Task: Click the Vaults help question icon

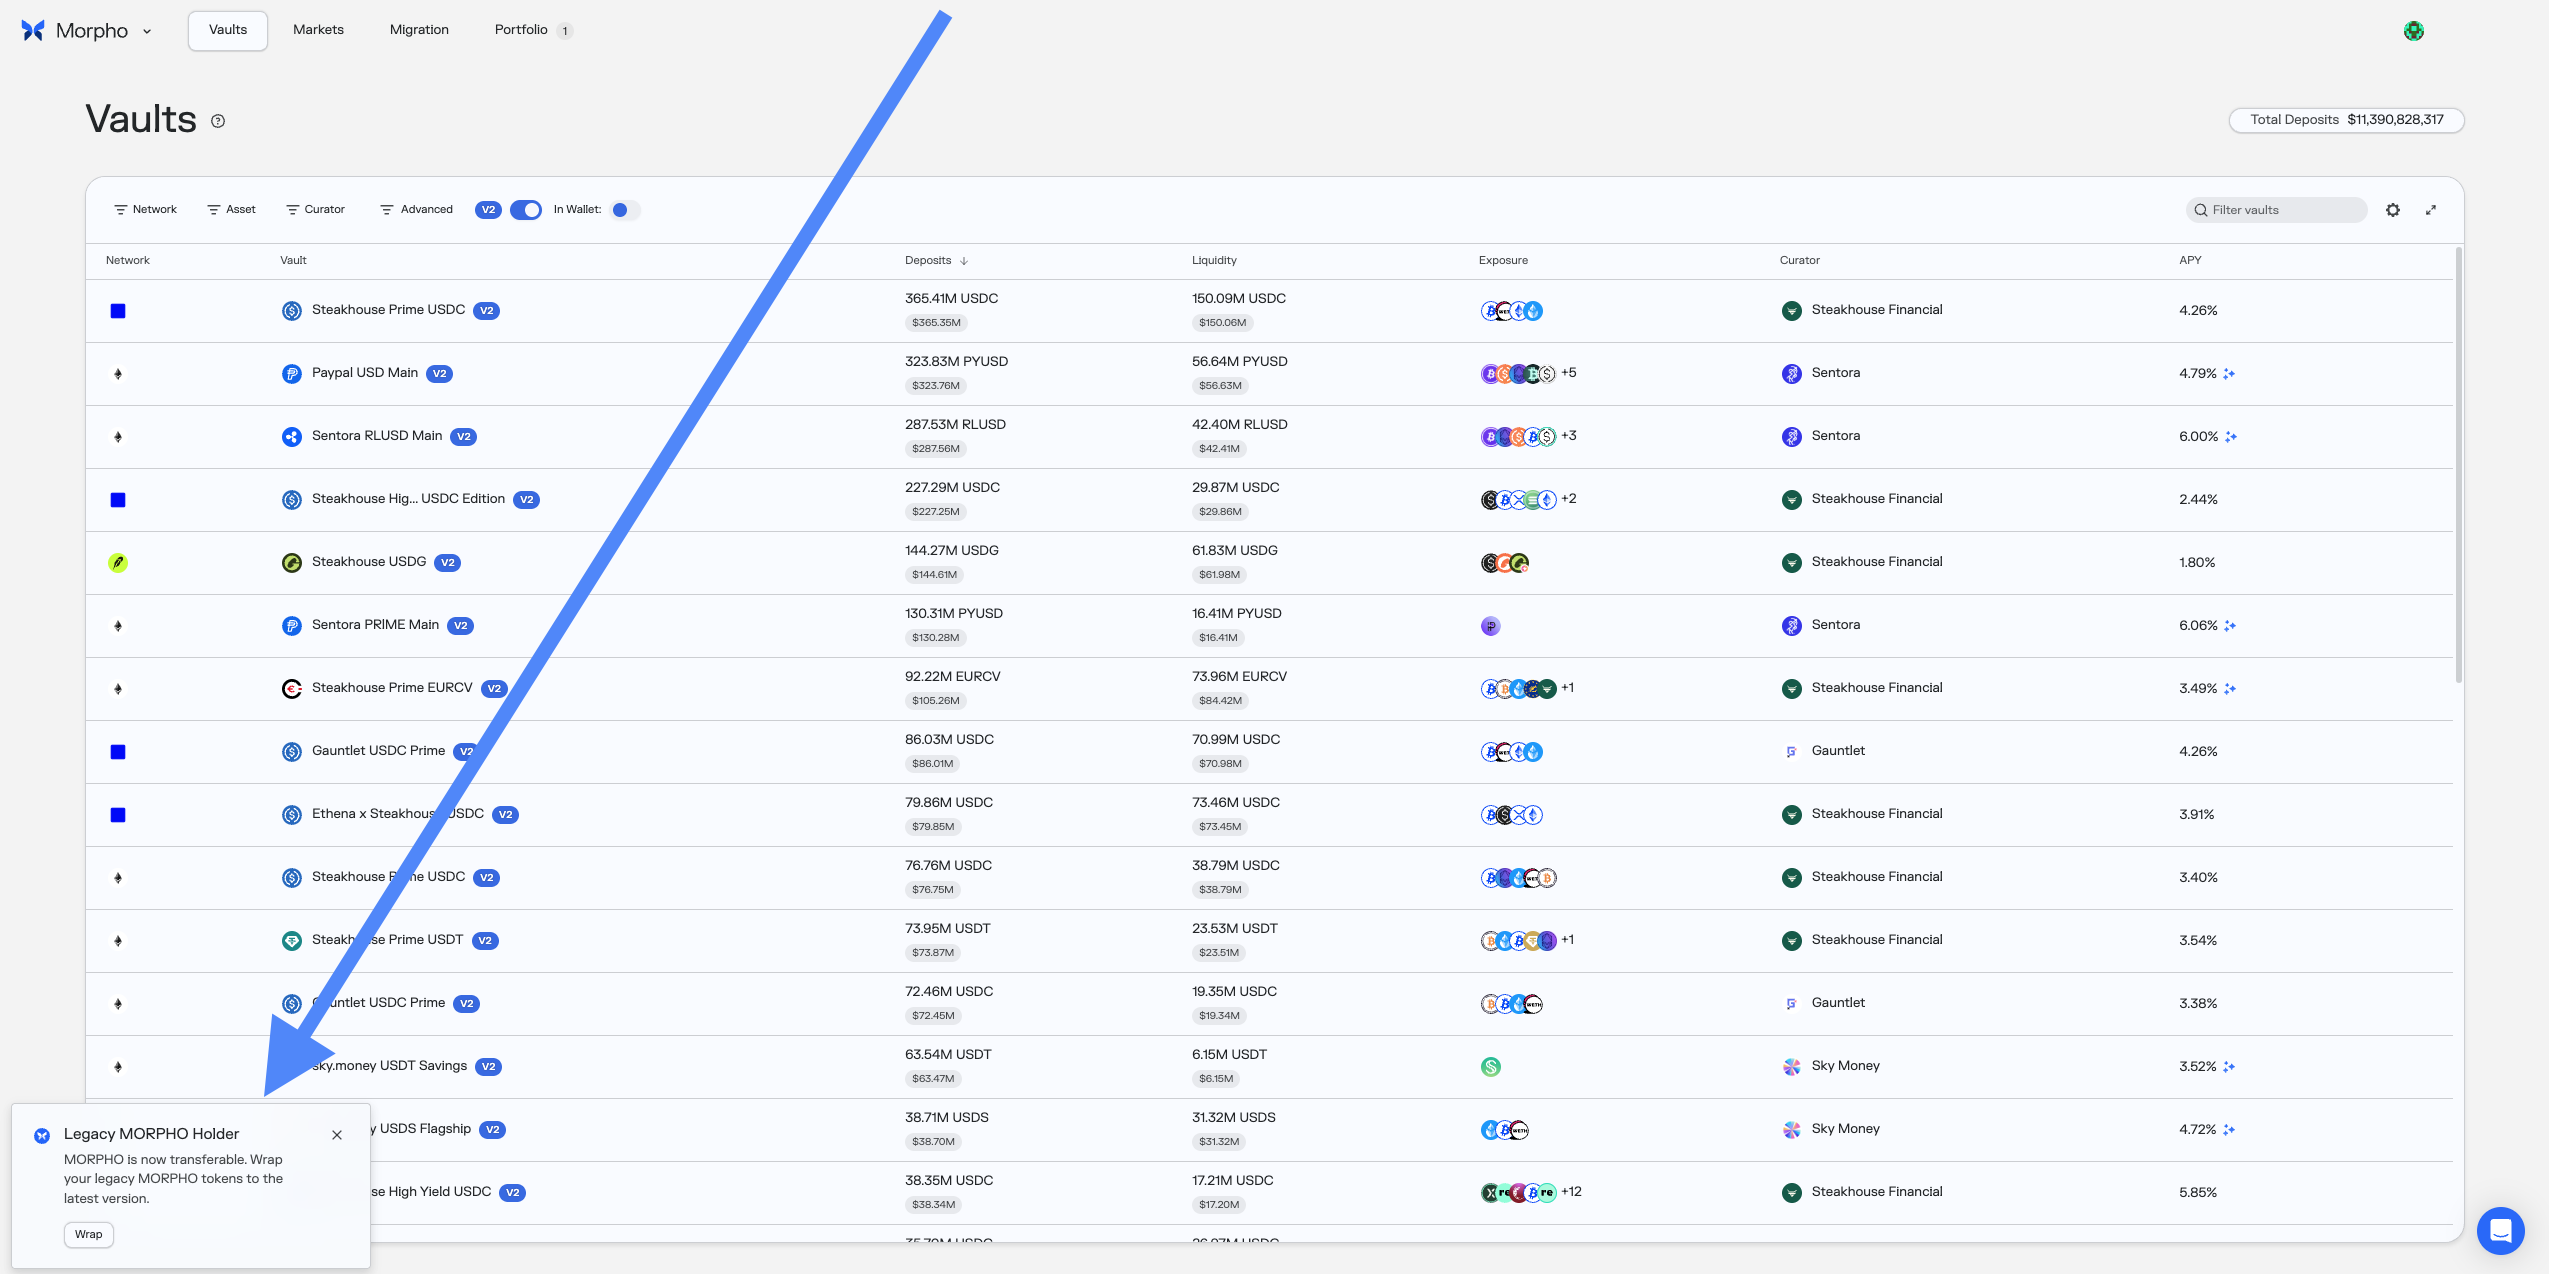Action: click(x=218, y=121)
